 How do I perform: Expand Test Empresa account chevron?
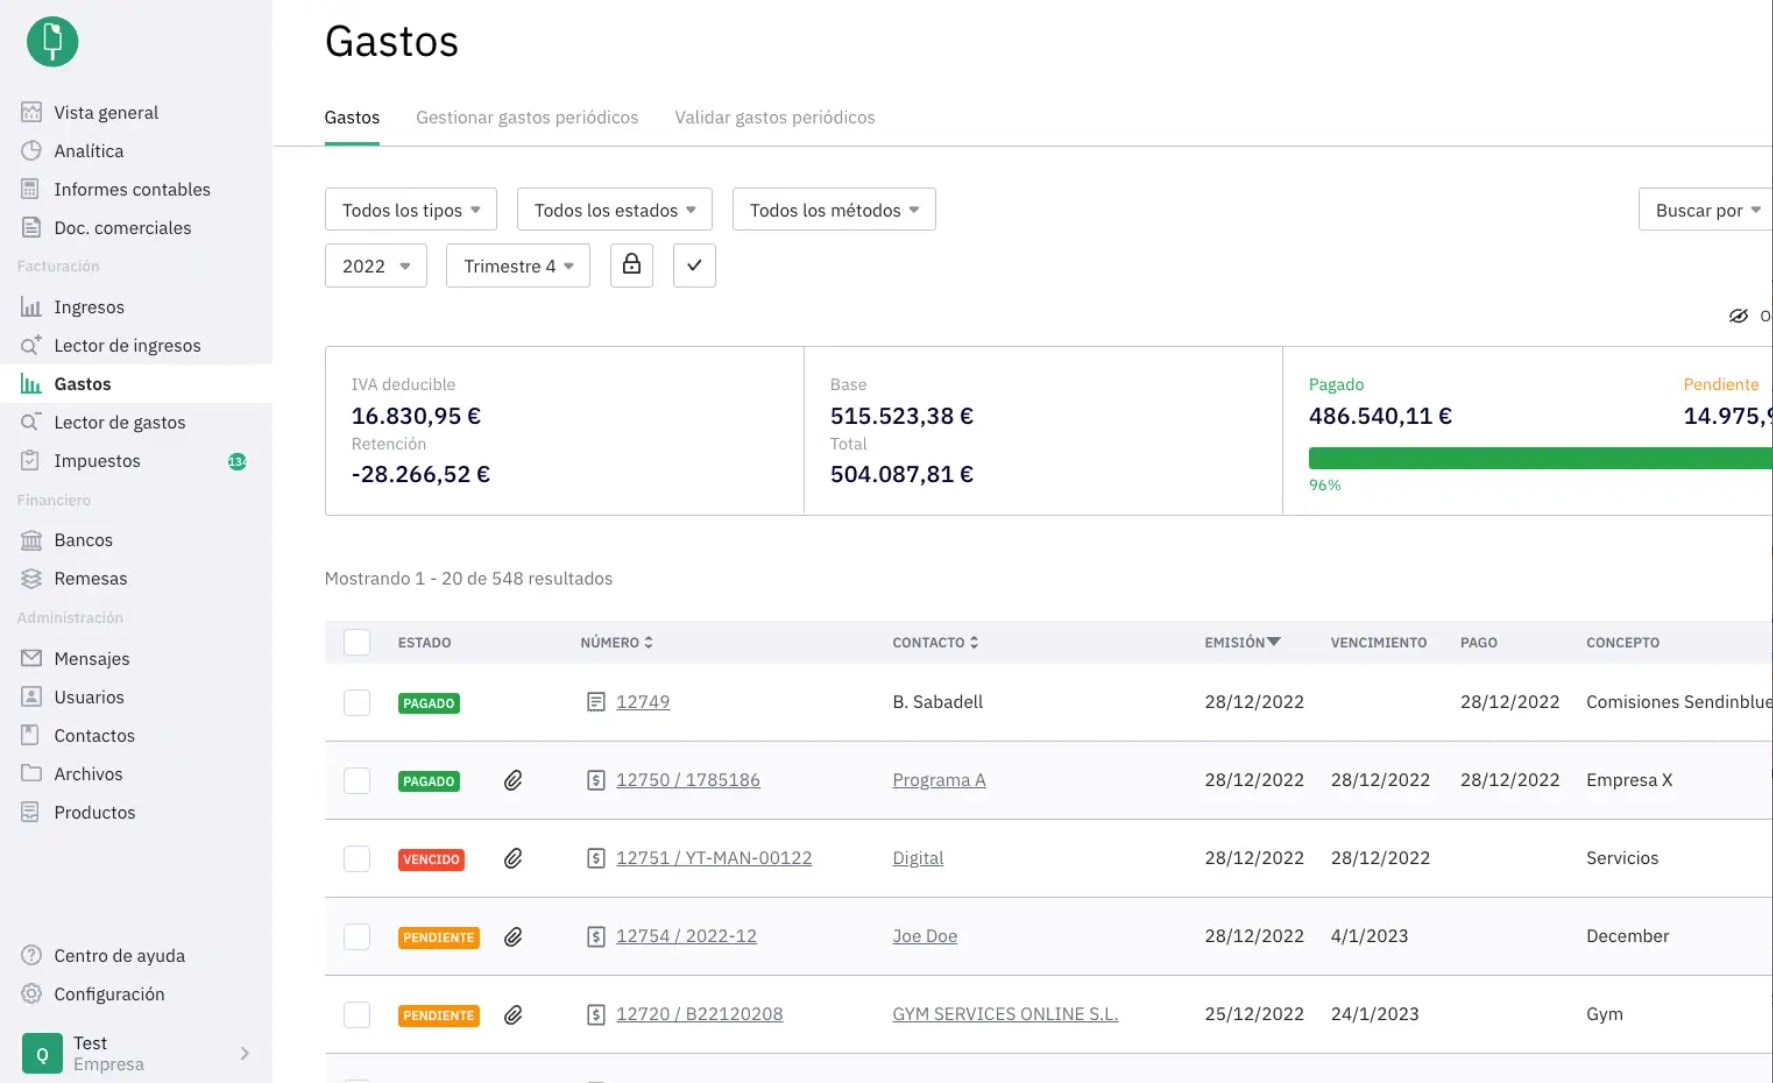(x=245, y=1053)
